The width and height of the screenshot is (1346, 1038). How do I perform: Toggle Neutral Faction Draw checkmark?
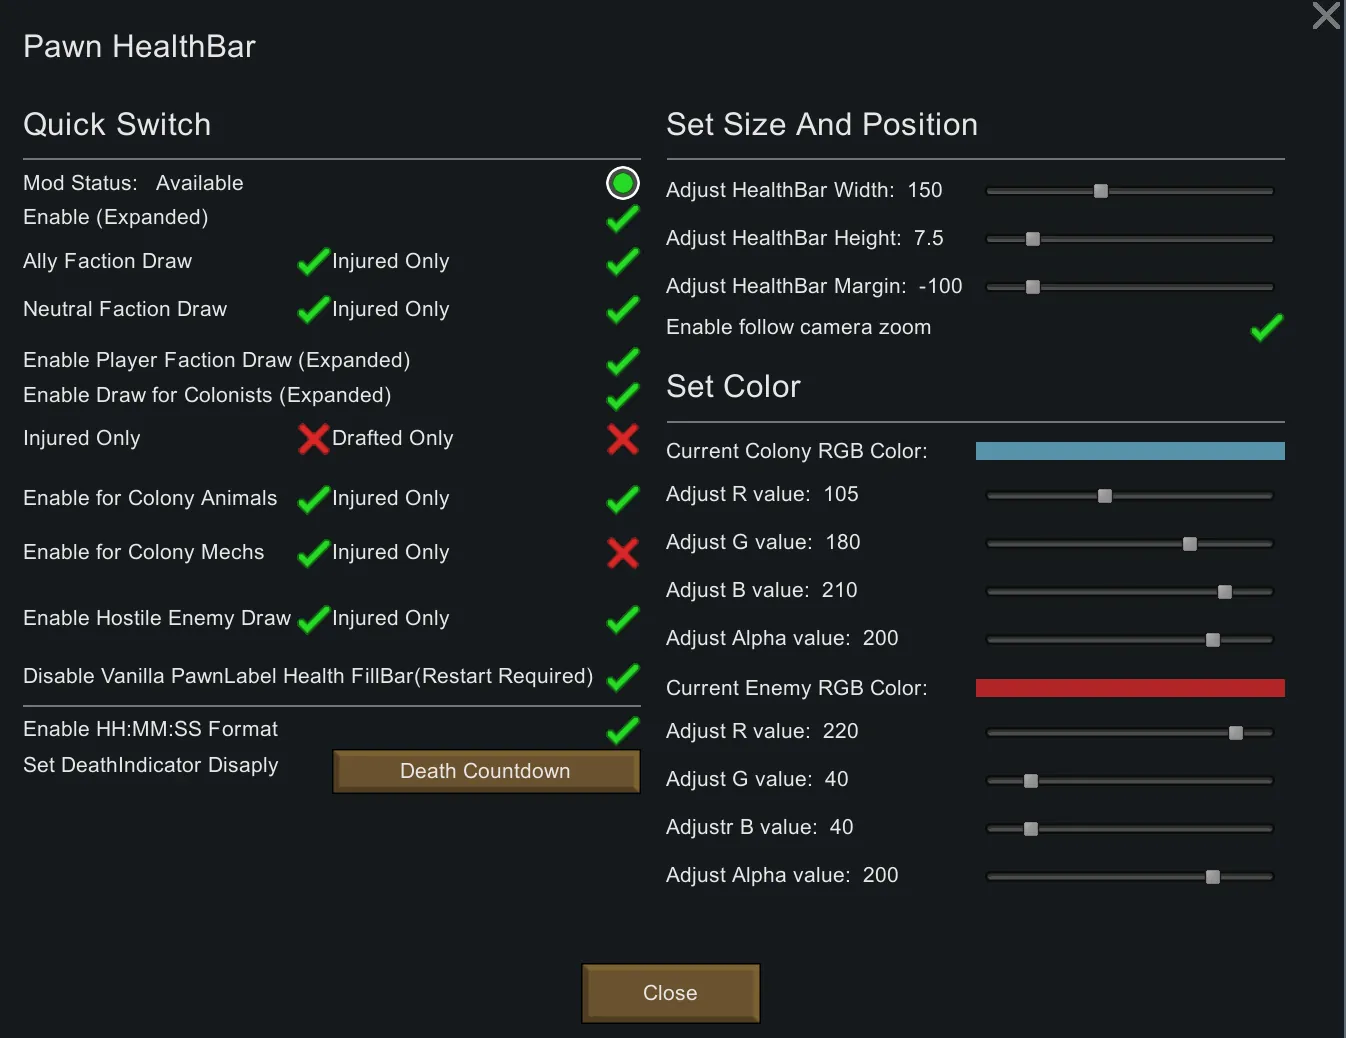pyautogui.click(x=313, y=309)
